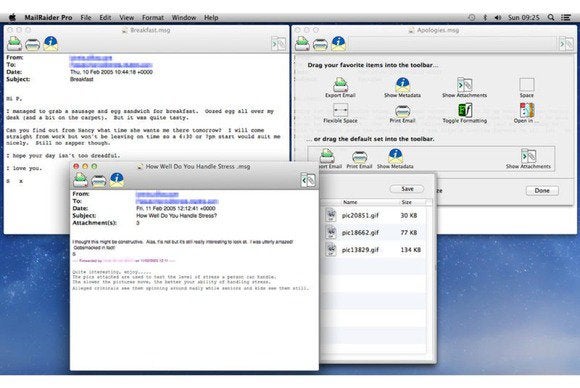
Task: Click Show Attachments in the default toolbar set
Action: coord(528,159)
